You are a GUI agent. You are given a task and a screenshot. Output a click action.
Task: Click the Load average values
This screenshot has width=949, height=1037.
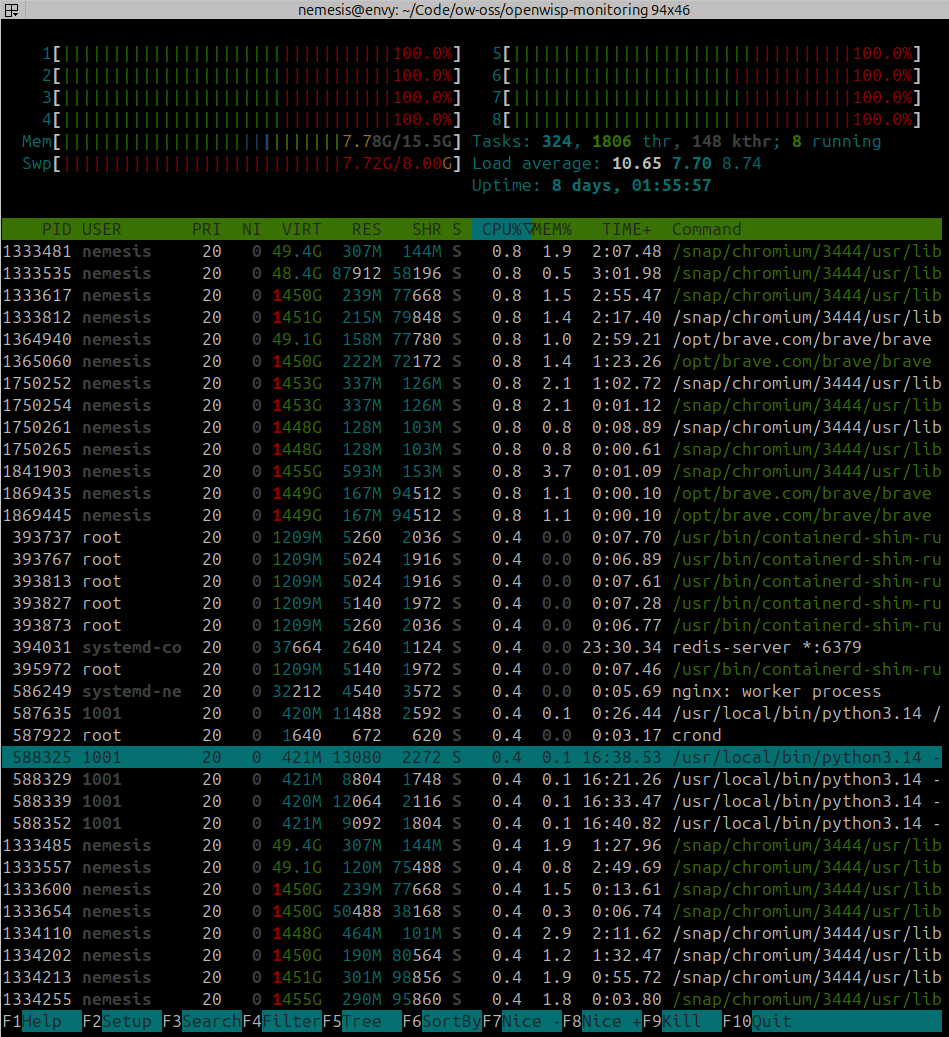click(686, 163)
